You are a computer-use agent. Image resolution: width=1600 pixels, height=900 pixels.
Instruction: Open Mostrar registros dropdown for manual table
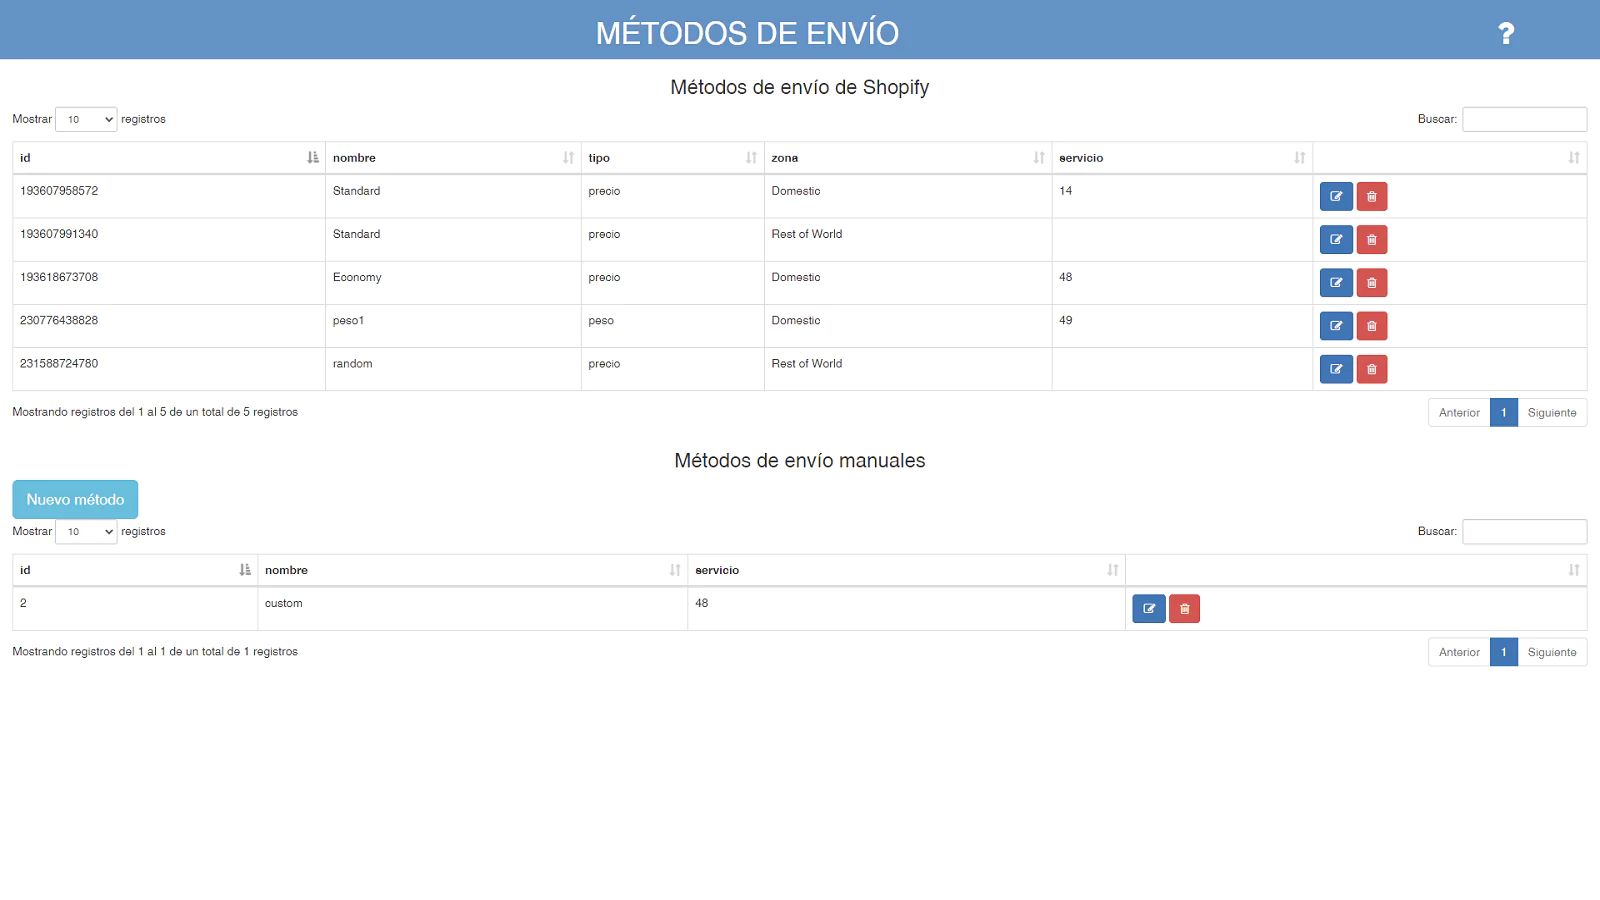[x=86, y=531]
